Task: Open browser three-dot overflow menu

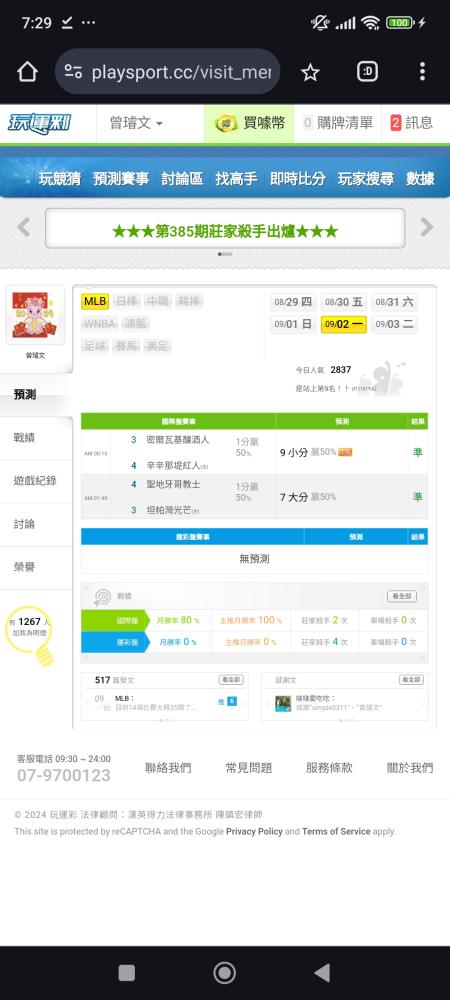Action: (422, 71)
